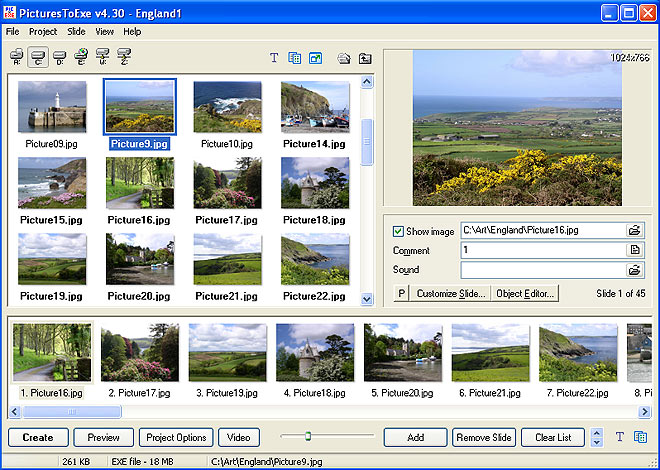
Task: Open the Project menu
Action: 43,32
